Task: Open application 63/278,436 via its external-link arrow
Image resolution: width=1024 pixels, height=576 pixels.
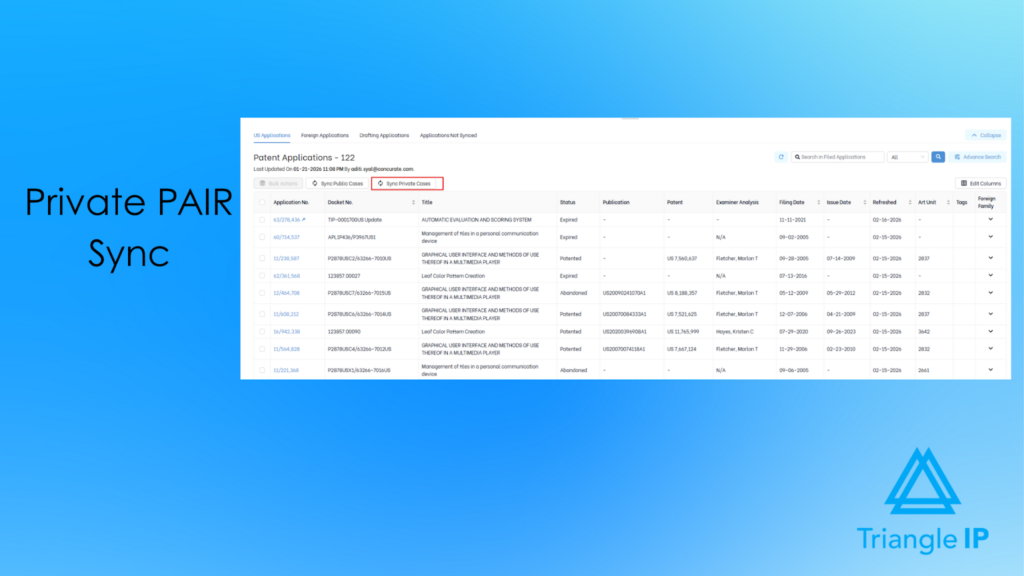Action: point(301,219)
